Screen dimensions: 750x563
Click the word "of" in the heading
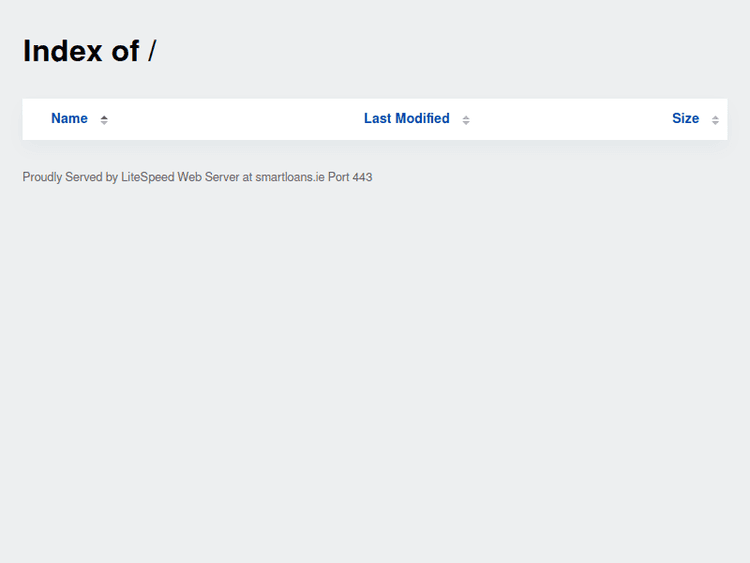coord(125,51)
